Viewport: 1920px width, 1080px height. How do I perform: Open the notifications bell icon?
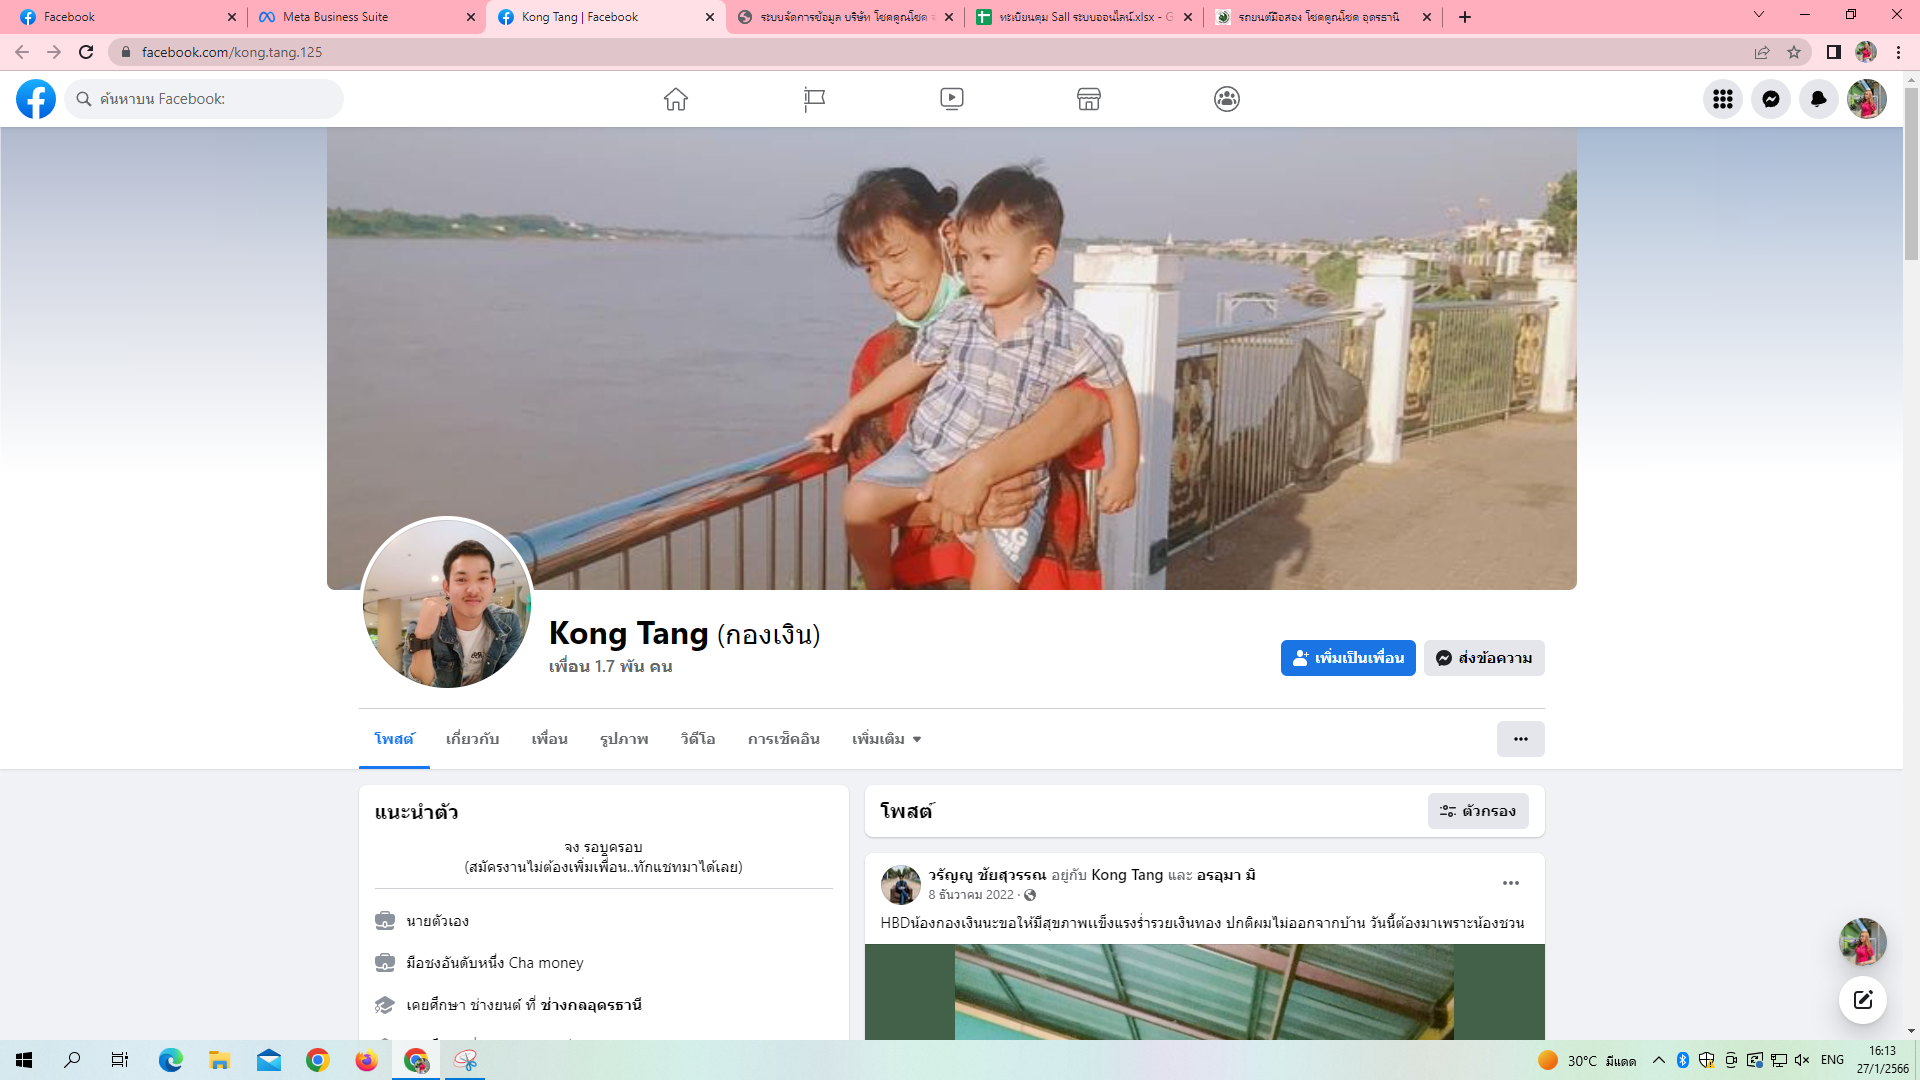[x=1818, y=99]
